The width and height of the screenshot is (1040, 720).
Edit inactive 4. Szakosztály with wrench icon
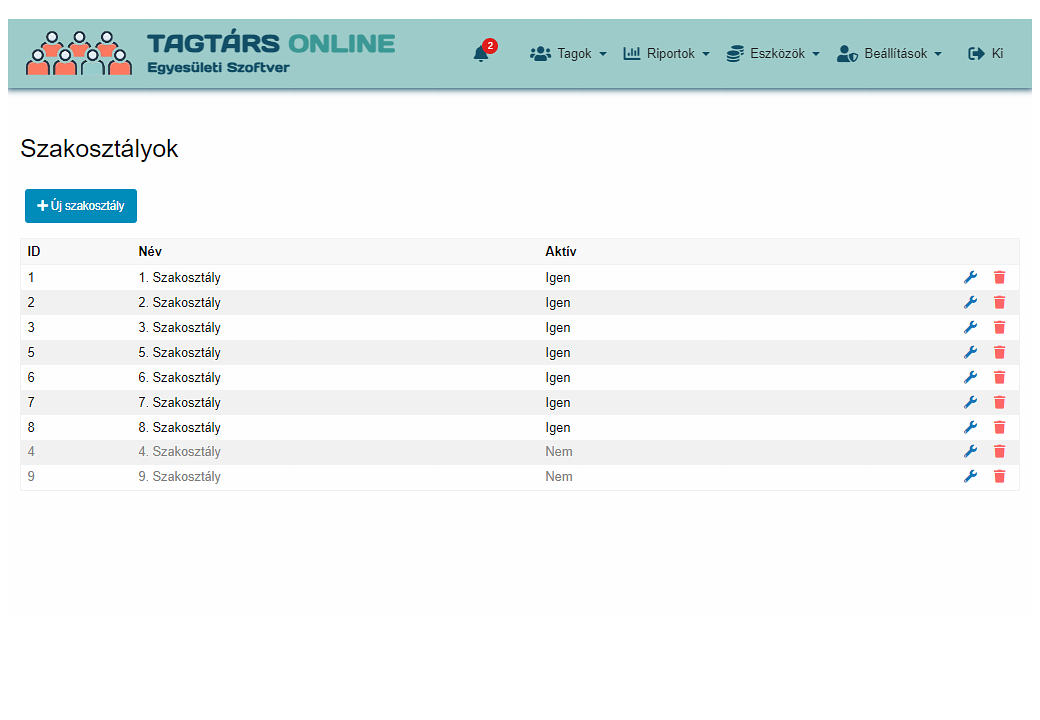[970, 451]
